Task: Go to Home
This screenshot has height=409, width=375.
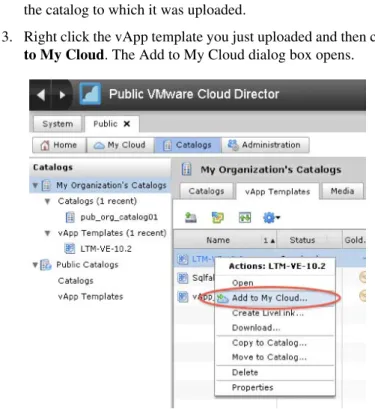Action: [x=59, y=145]
